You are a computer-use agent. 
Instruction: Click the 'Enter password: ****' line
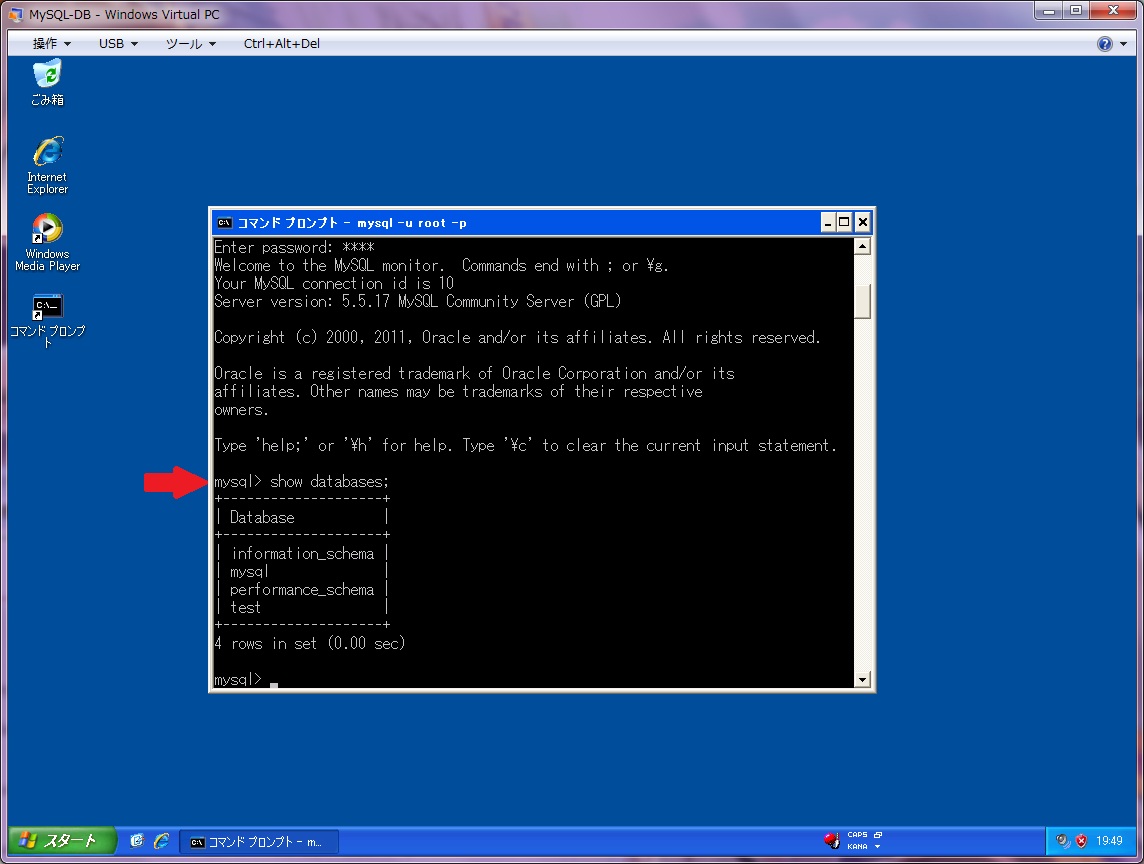(294, 247)
